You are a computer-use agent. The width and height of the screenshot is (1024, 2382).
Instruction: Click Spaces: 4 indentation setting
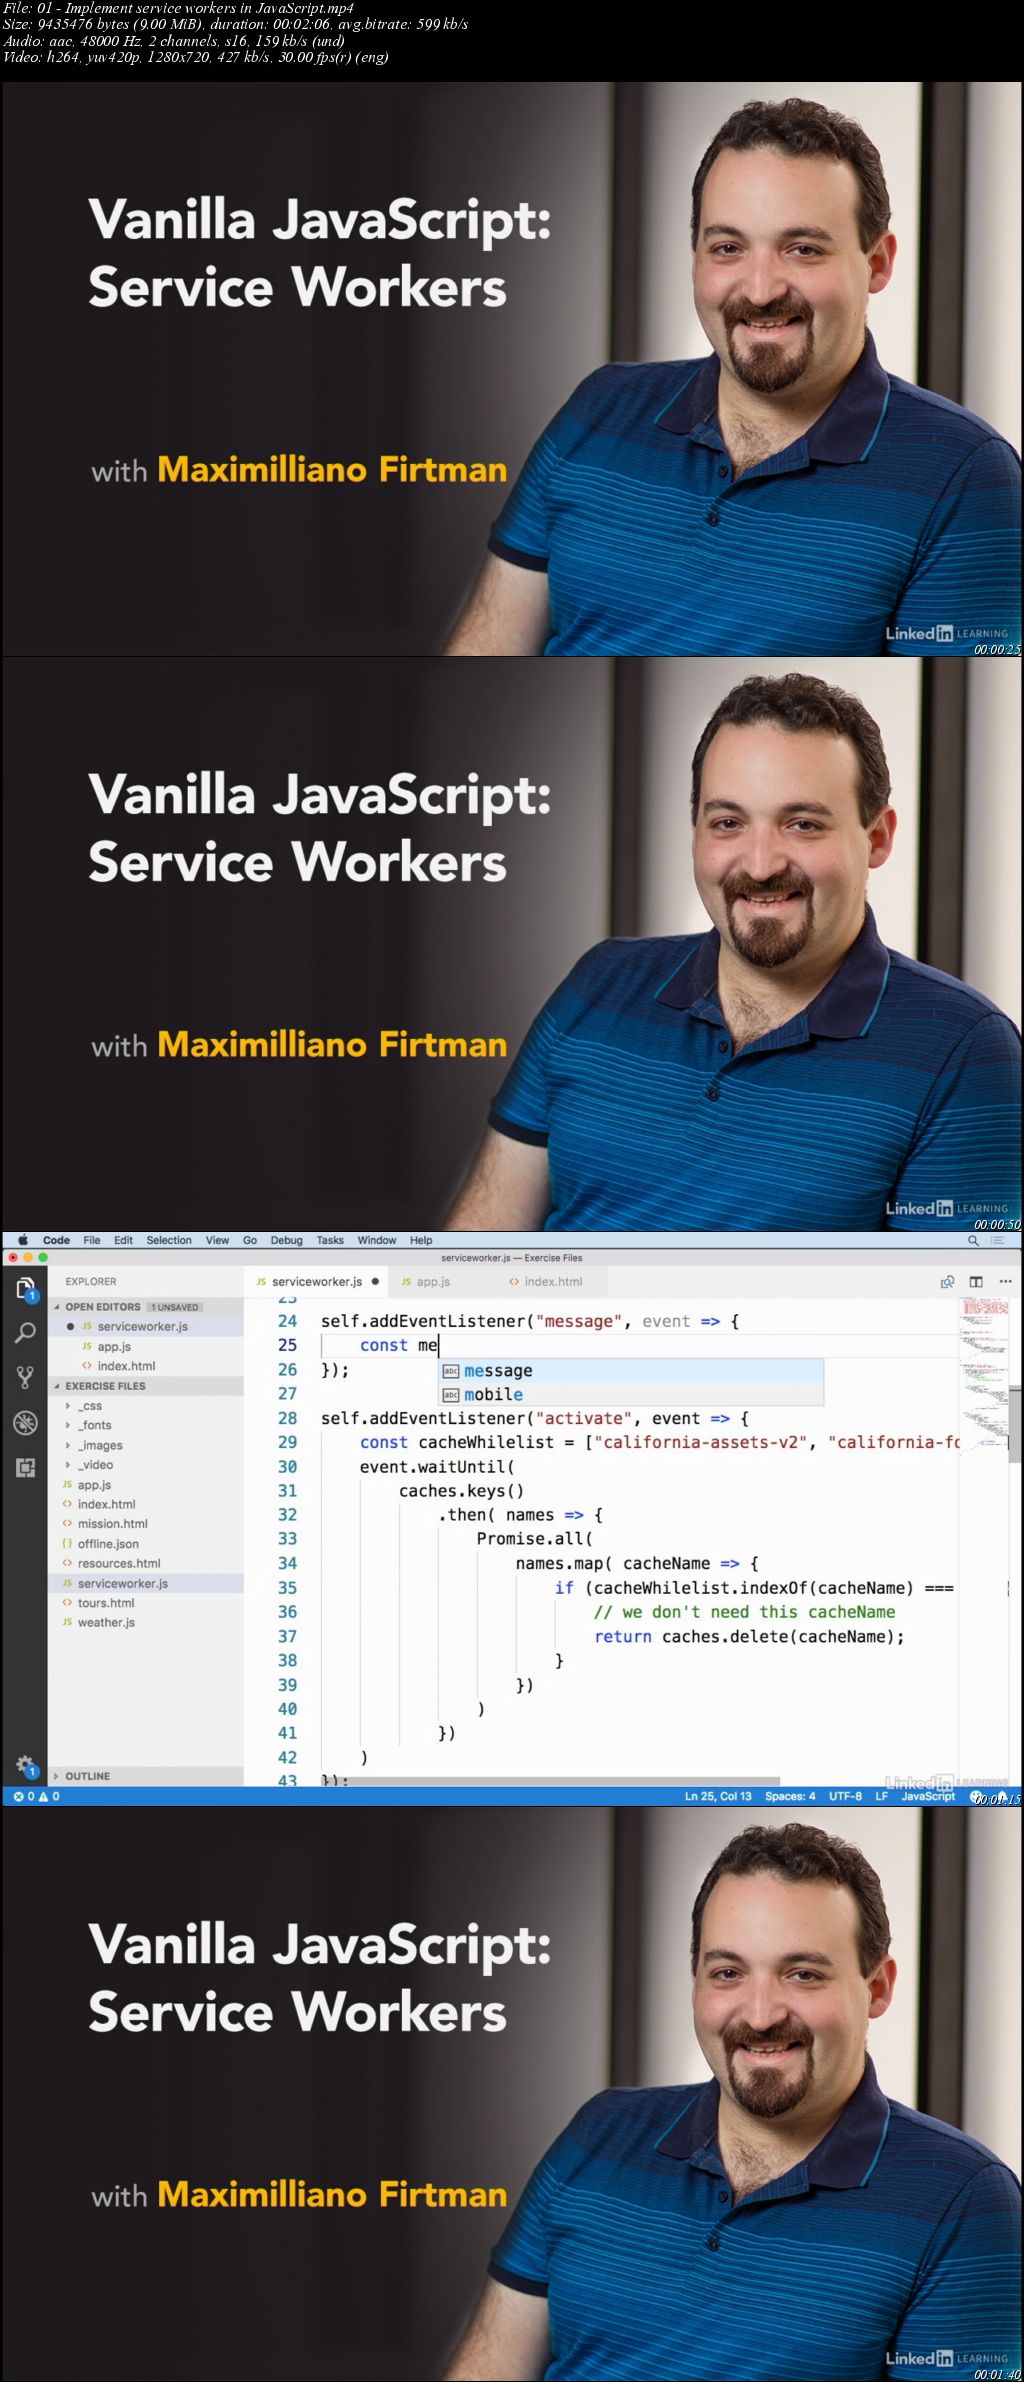[x=790, y=1796]
